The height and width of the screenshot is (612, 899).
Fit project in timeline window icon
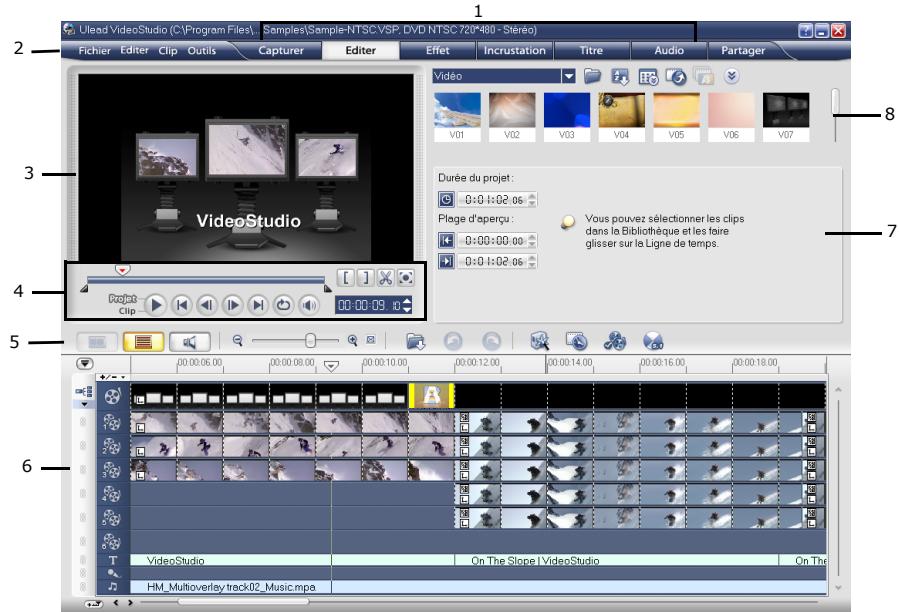(x=371, y=340)
